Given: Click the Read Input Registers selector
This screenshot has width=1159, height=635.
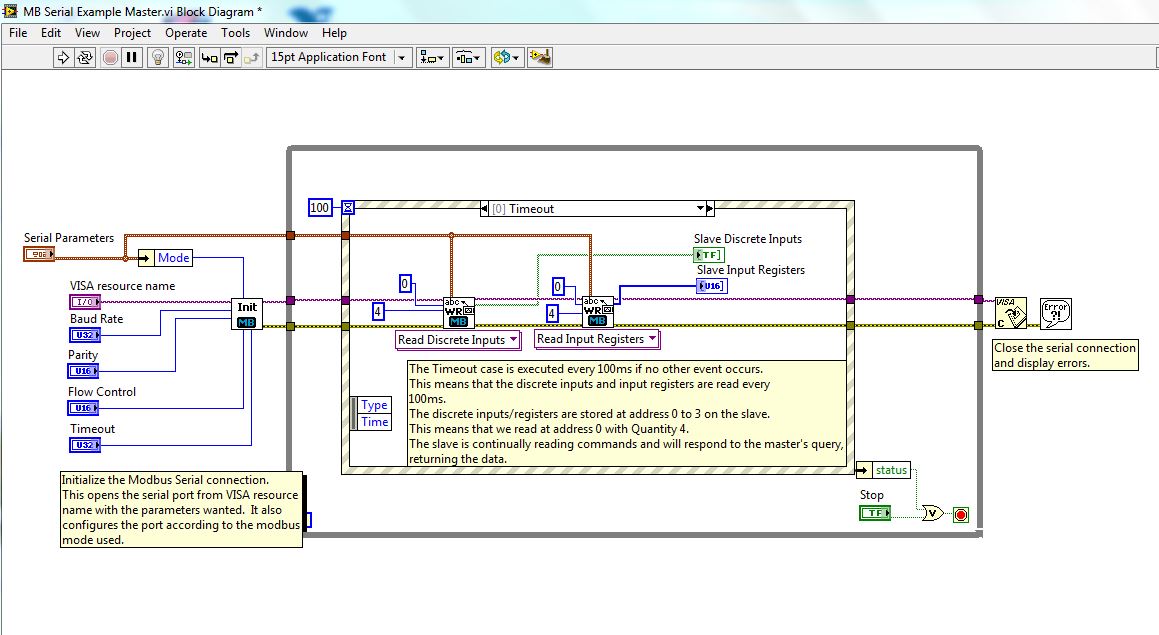Looking at the screenshot, I should [x=597, y=339].
